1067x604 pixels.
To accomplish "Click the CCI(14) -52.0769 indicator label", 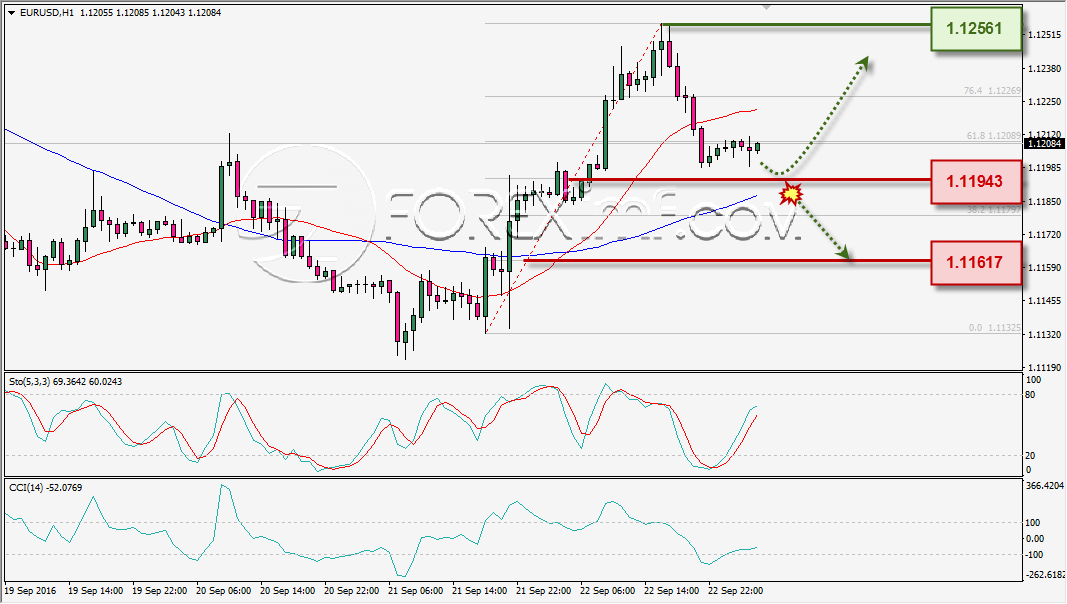I will point(46,488).
